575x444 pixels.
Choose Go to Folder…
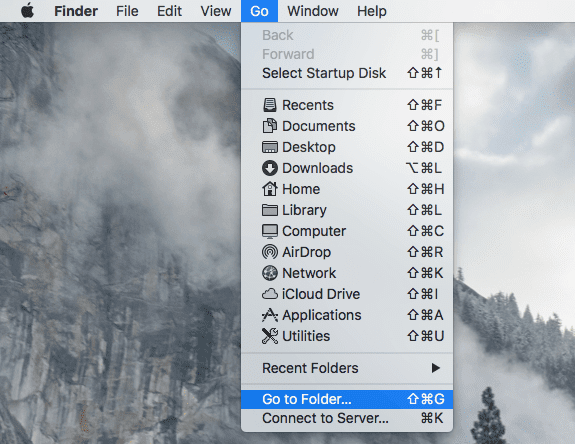[x=347, y=399]
